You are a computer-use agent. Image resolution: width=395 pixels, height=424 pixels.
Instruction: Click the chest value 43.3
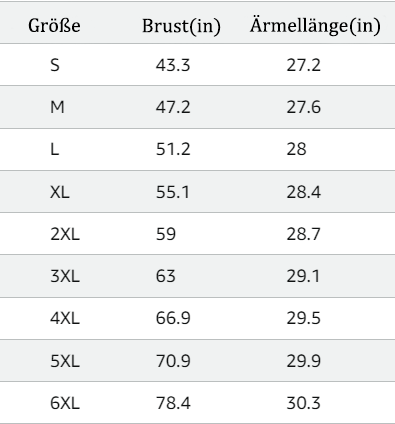click(173, 65)
